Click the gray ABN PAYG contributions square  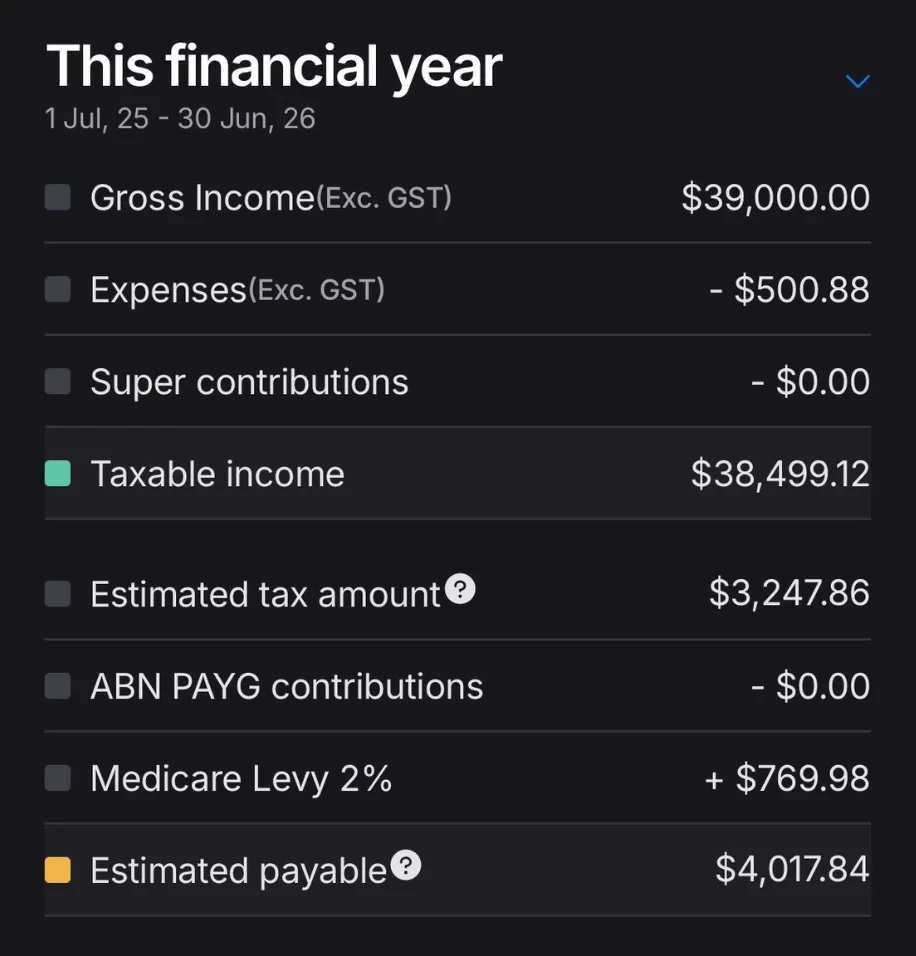tap(58, 686)
